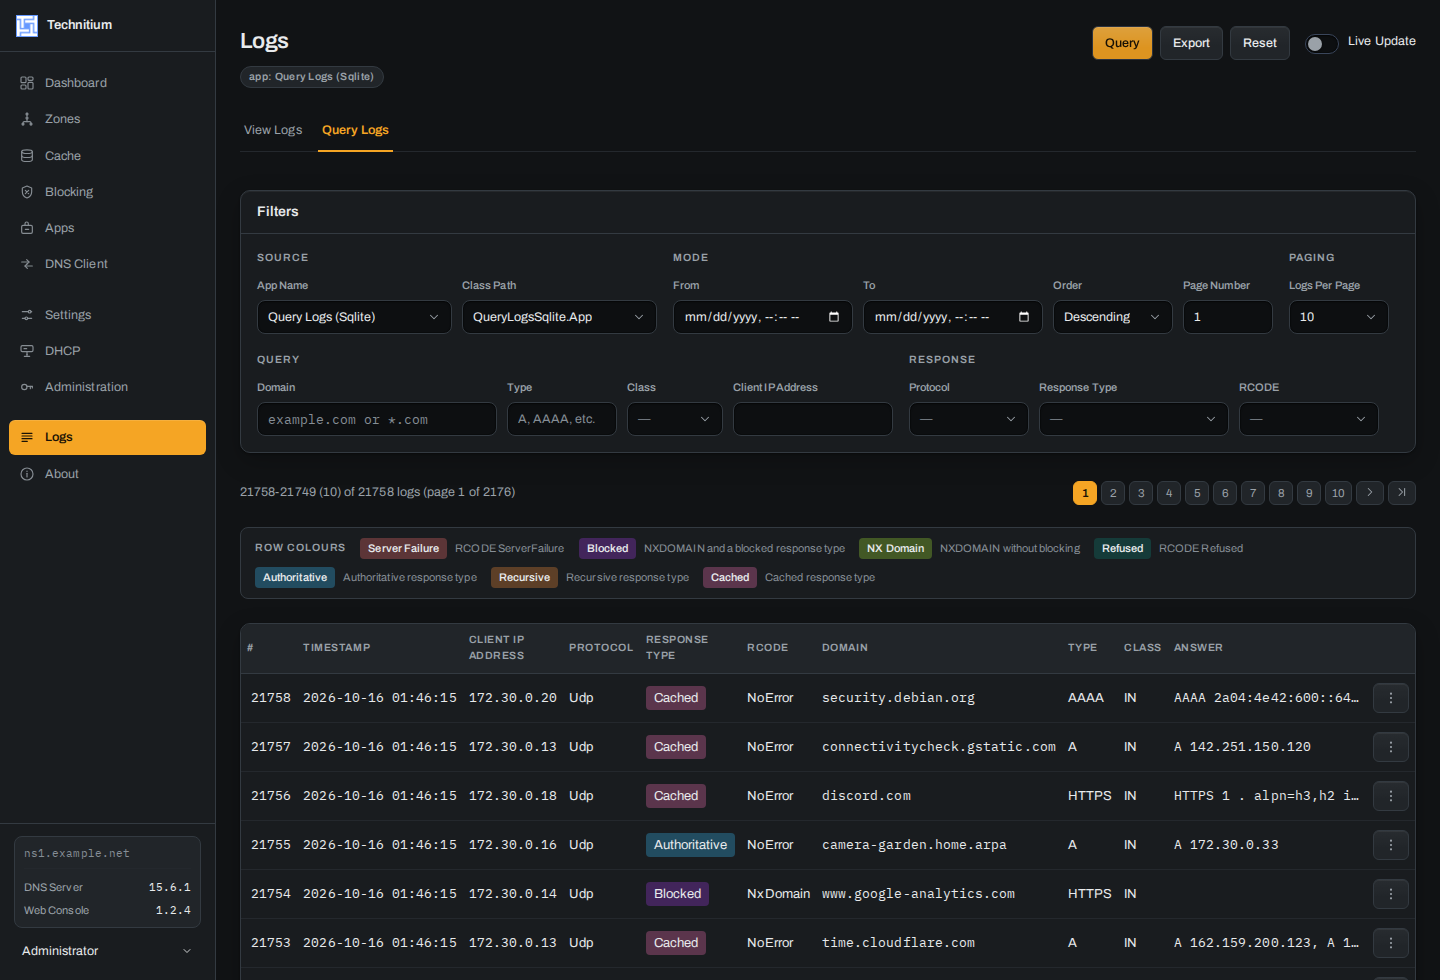The image size is (1440, 980).
Task: Go to the last page of logs
Action: 1402,492
